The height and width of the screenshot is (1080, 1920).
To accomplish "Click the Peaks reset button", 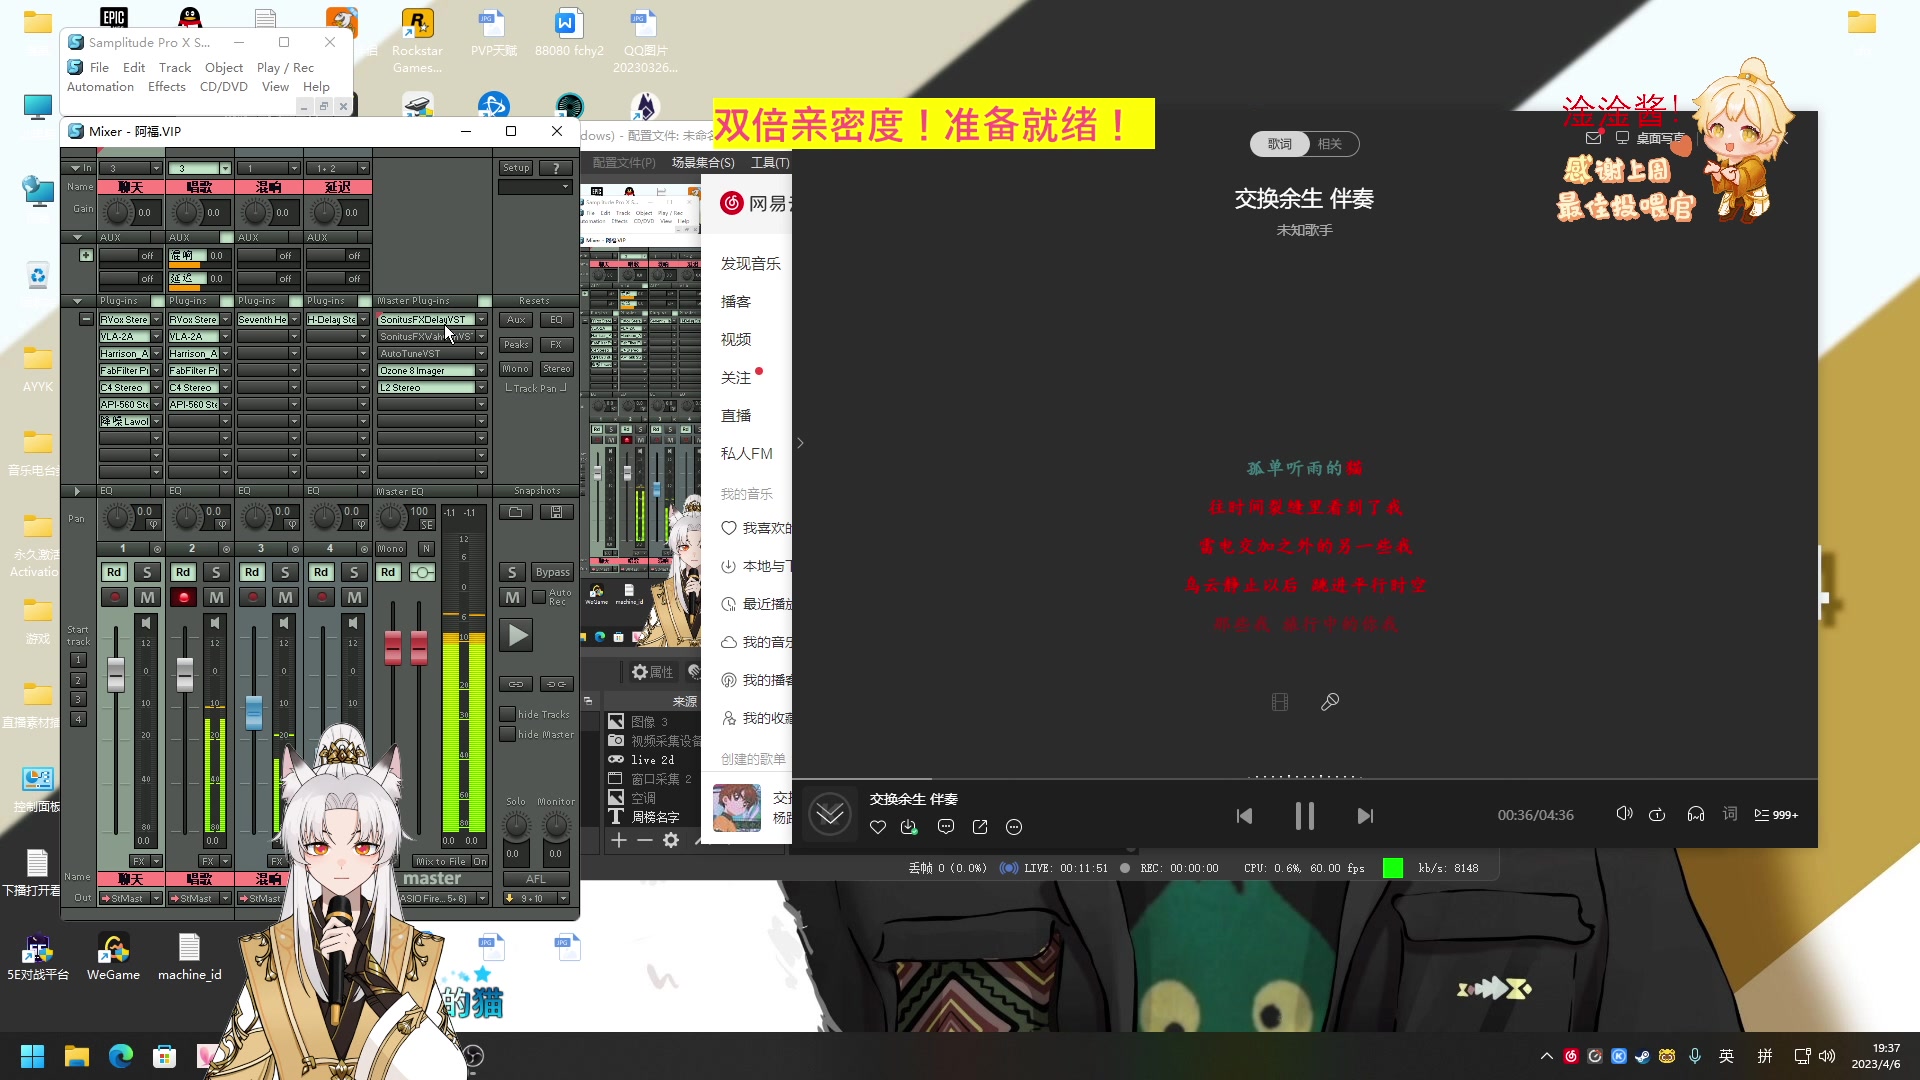I will (x=516, y=345).
